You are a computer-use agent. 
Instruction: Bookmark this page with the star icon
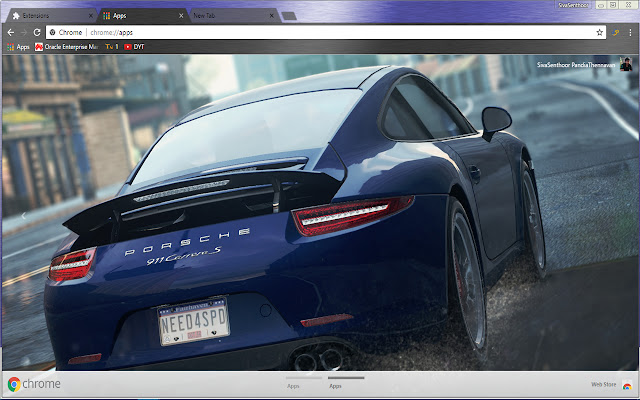(599, 32)
